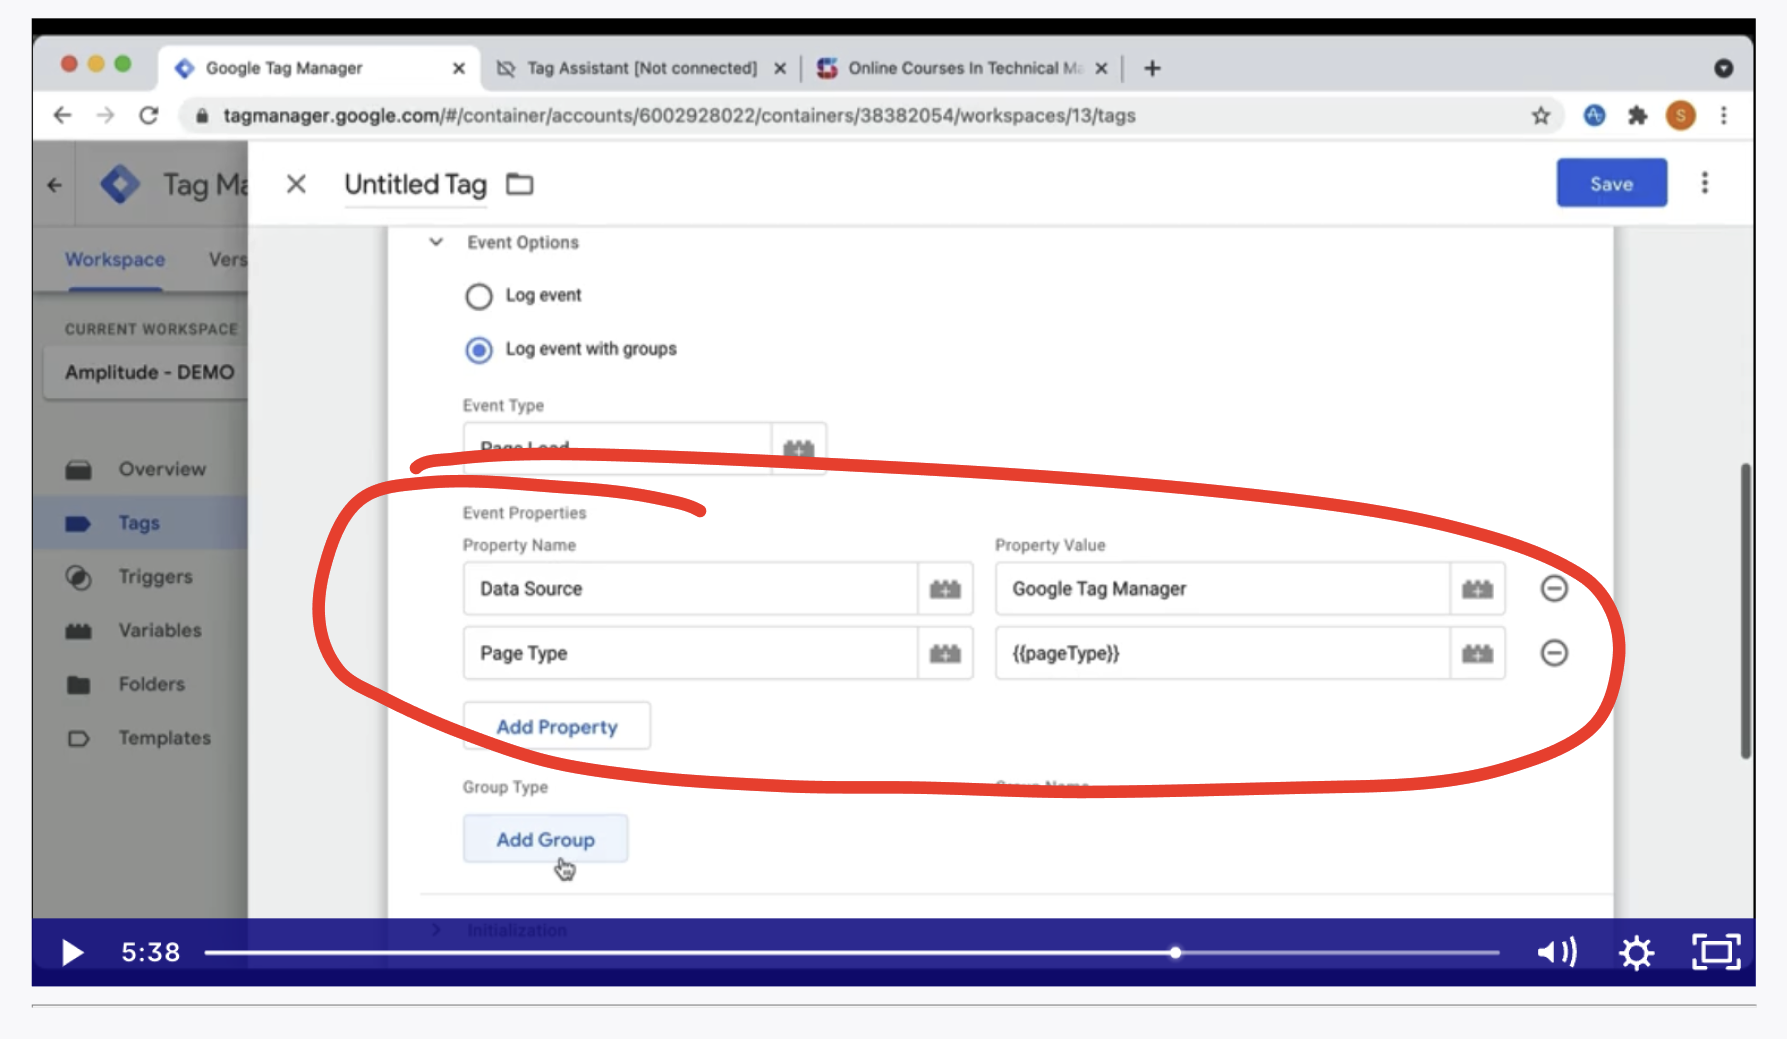This screenshot has width=1787, height=1039.
Task: Click the blue extension icon in the toolbar
Action: (x=1594, y=116)
